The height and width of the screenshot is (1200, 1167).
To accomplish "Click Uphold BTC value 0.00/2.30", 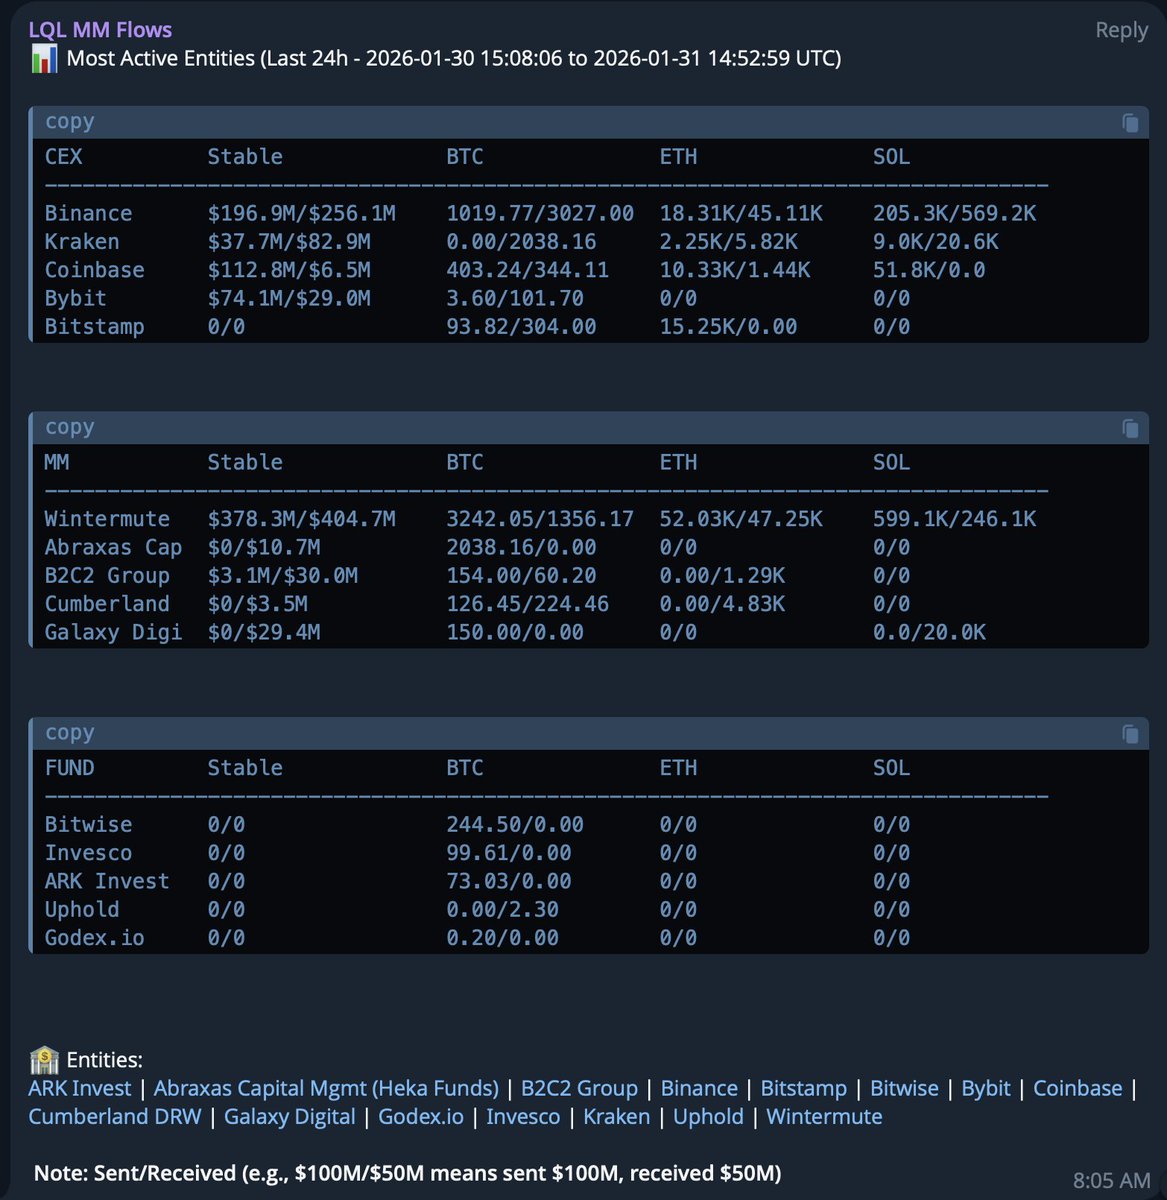I will pyautogui.click(x=502, y=909).
